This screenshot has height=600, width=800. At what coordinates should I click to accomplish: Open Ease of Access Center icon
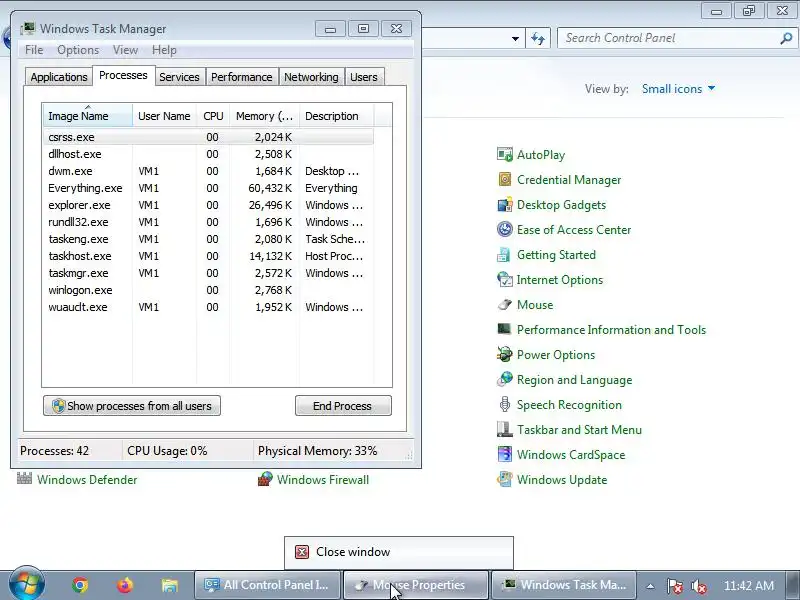coord(505,230)
